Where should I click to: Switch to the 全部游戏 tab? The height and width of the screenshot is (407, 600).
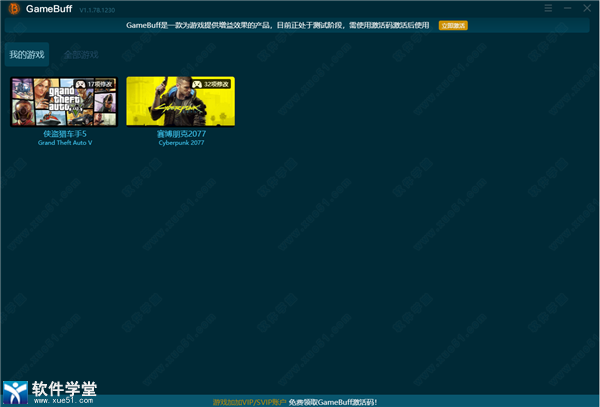click(x=81, y=54)
